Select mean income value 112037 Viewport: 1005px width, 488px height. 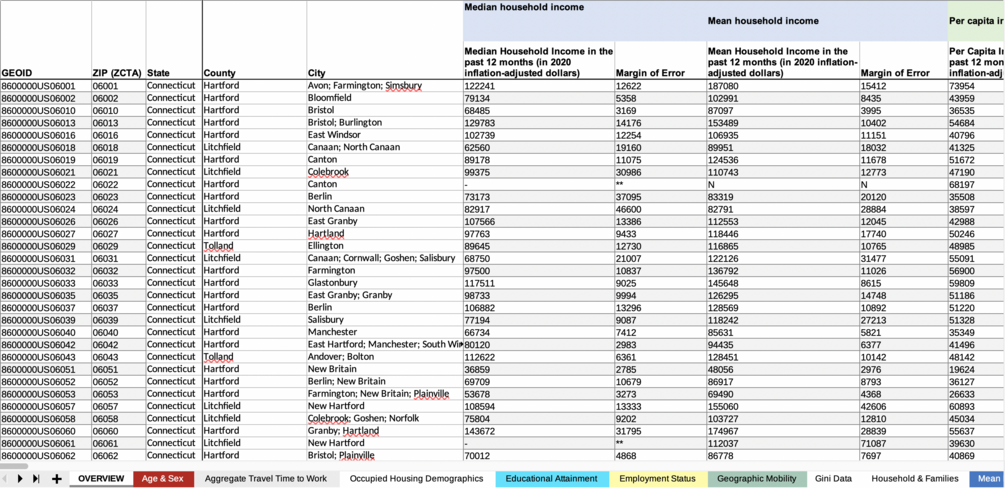pos(782,442)
